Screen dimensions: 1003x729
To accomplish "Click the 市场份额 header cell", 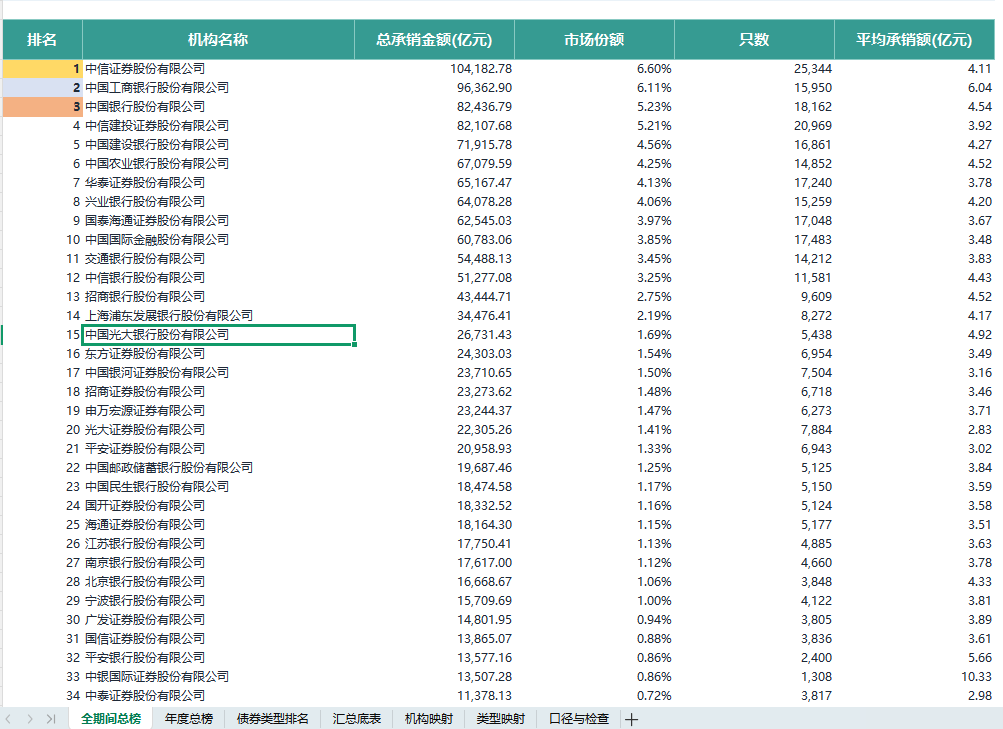I will pos(594,40).
